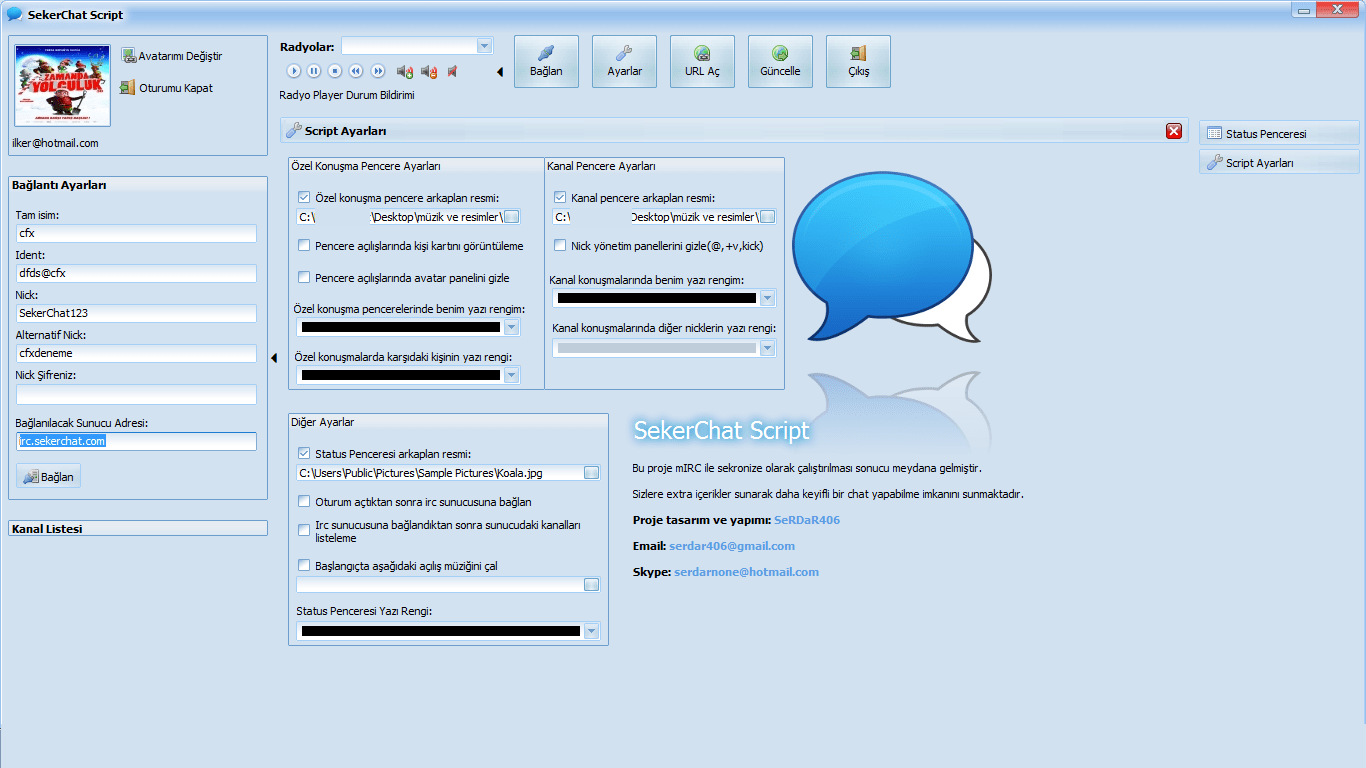Expand the Kanal Listesi panel header
1366x768 pixels.
pyautogui.click(x=138, y=528)
